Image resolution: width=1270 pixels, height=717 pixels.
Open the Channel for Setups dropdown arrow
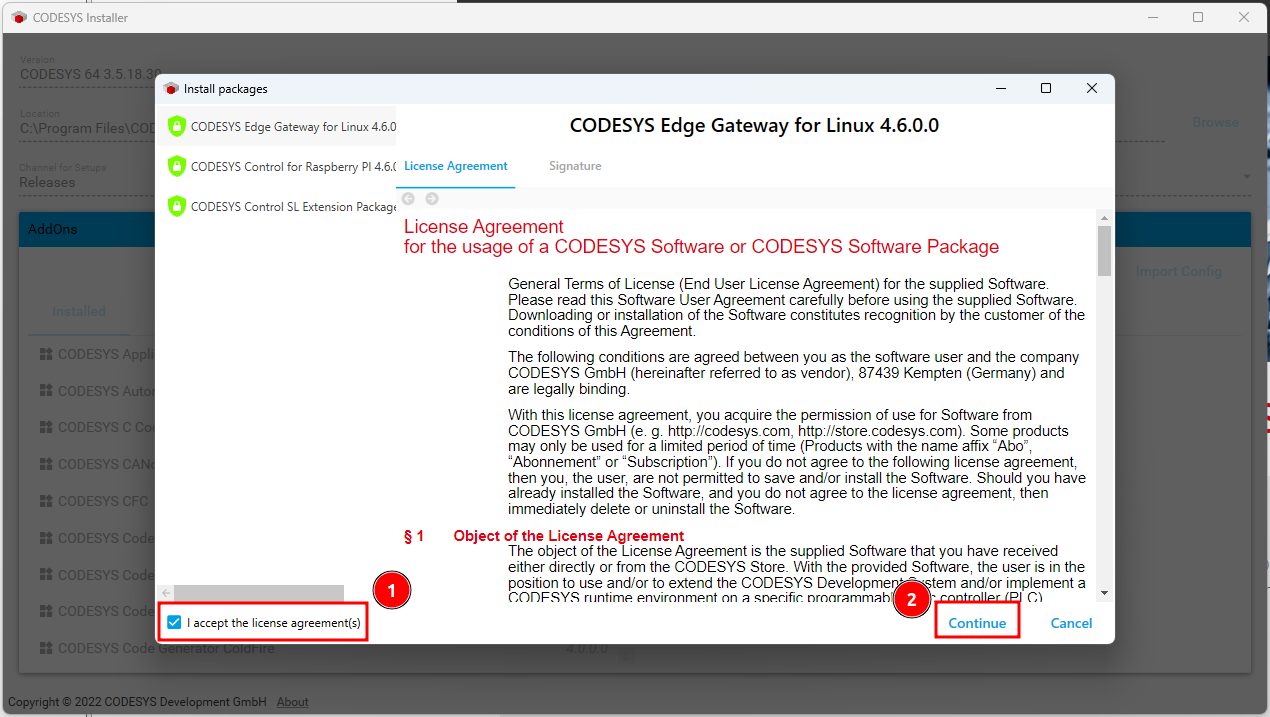tap(1247, 177)
